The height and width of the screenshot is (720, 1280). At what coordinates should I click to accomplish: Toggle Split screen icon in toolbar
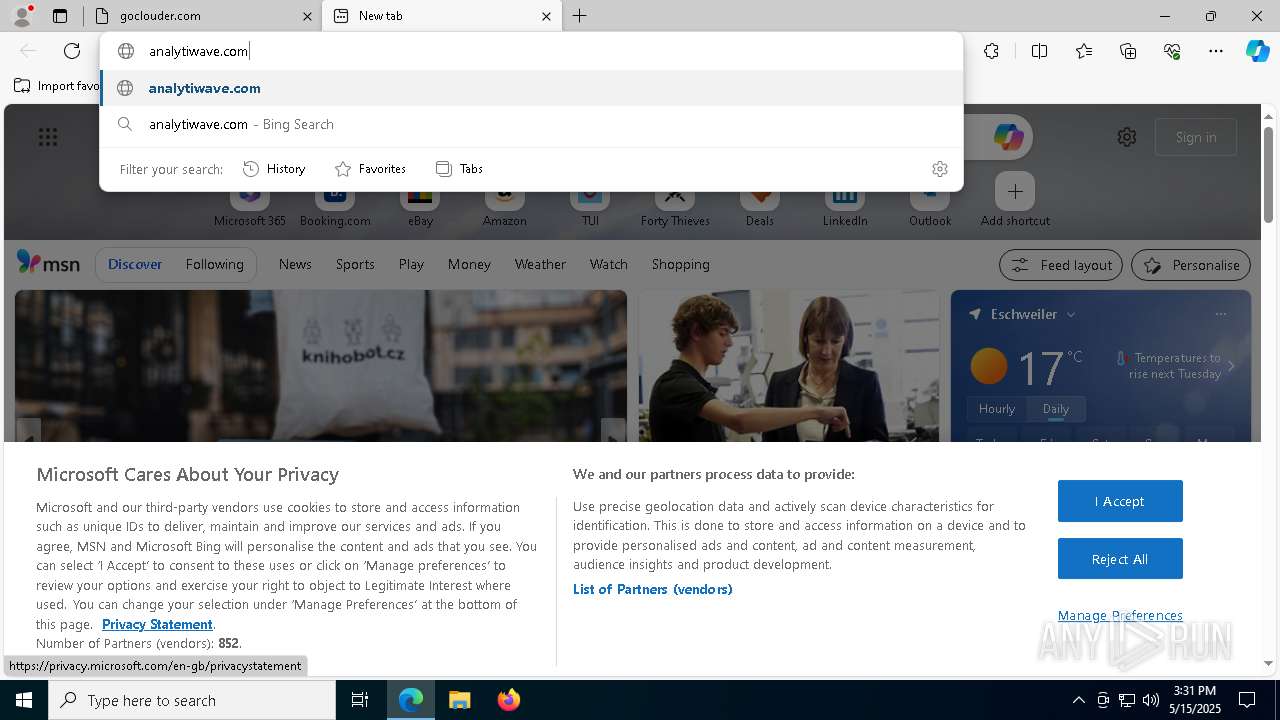click(1039, 51)
